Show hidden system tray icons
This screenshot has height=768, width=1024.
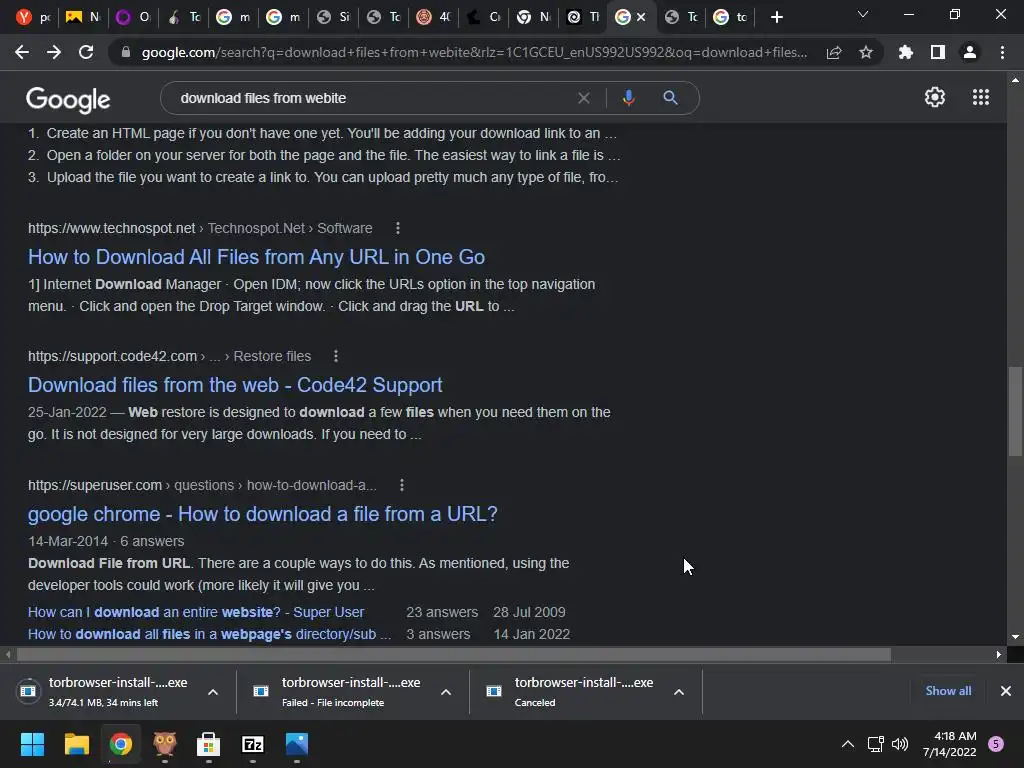coord(848,744)
